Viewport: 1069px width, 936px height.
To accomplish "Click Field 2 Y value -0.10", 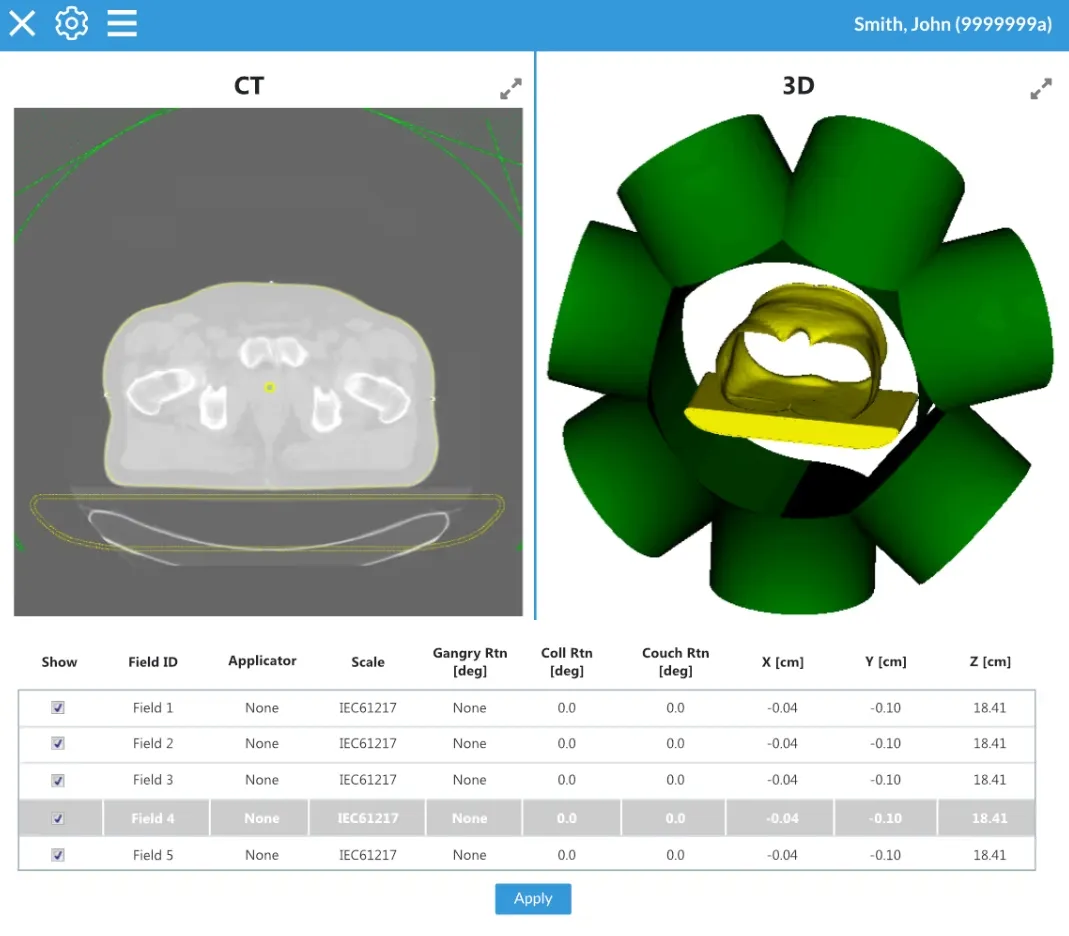I will (885, 743).
